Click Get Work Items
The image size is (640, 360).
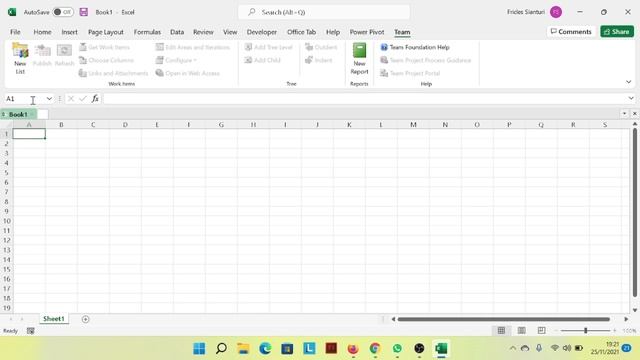[104, 47]
